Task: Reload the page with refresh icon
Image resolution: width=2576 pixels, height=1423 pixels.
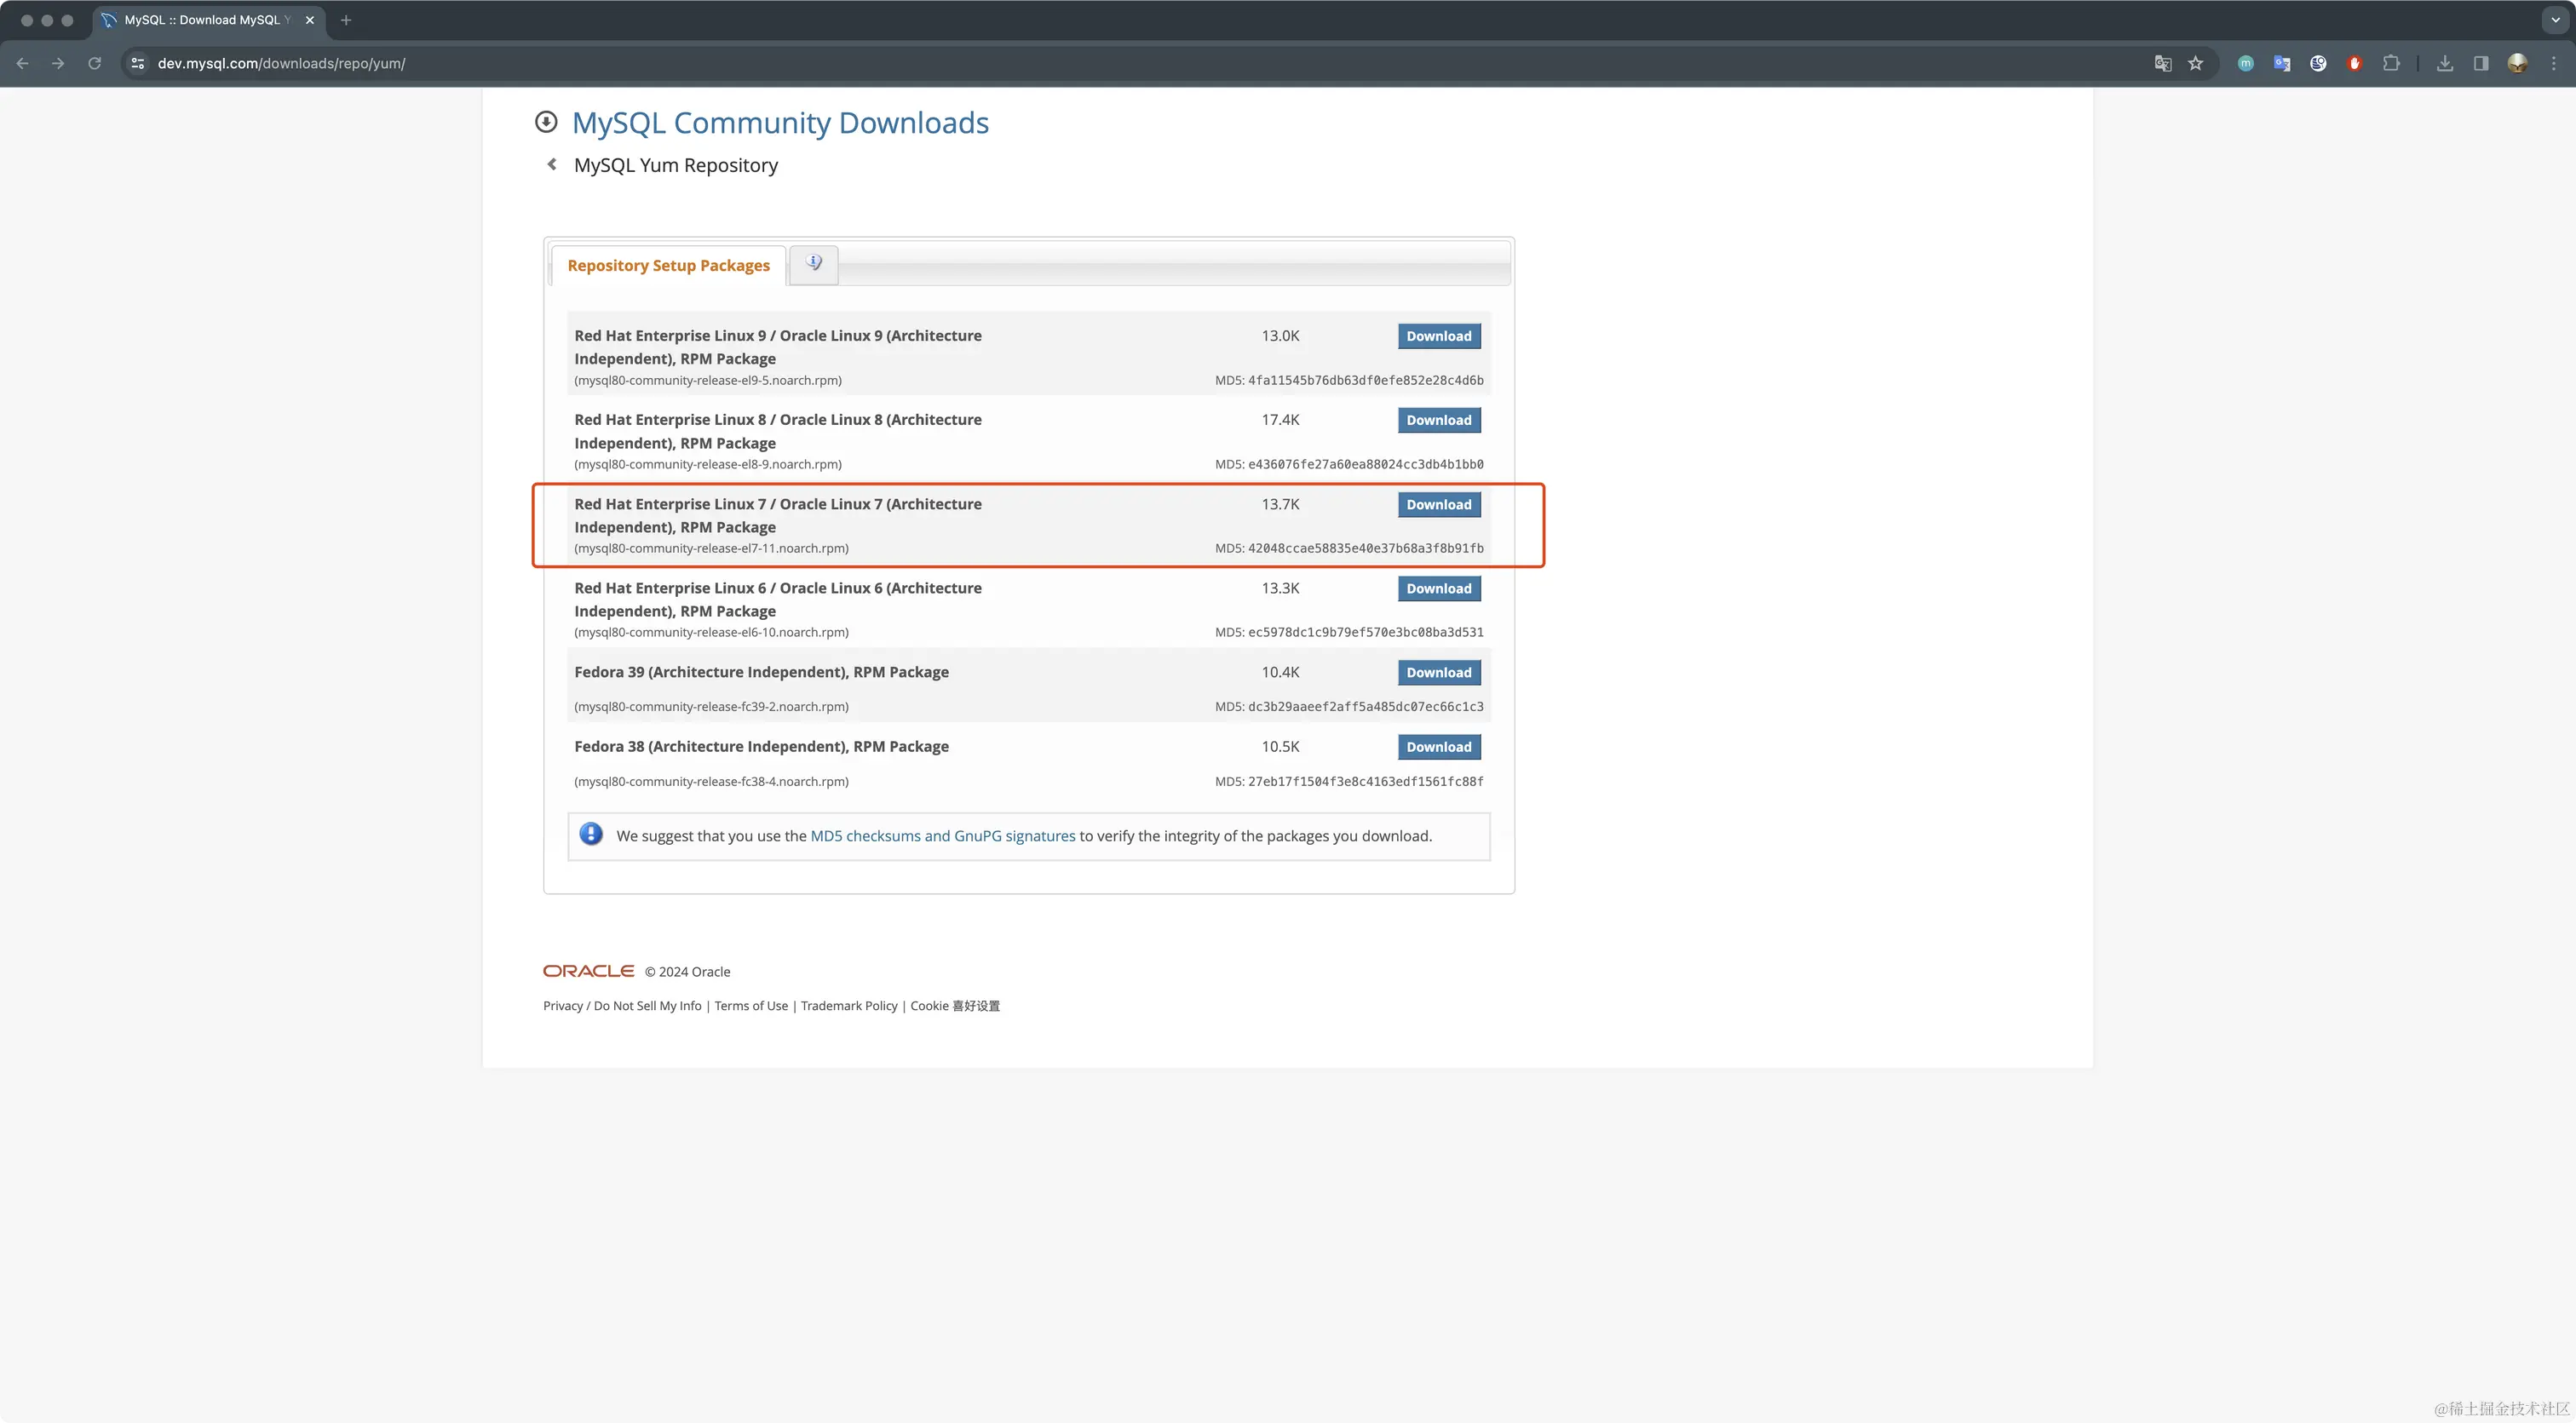Action: click(x=94, y=63)
